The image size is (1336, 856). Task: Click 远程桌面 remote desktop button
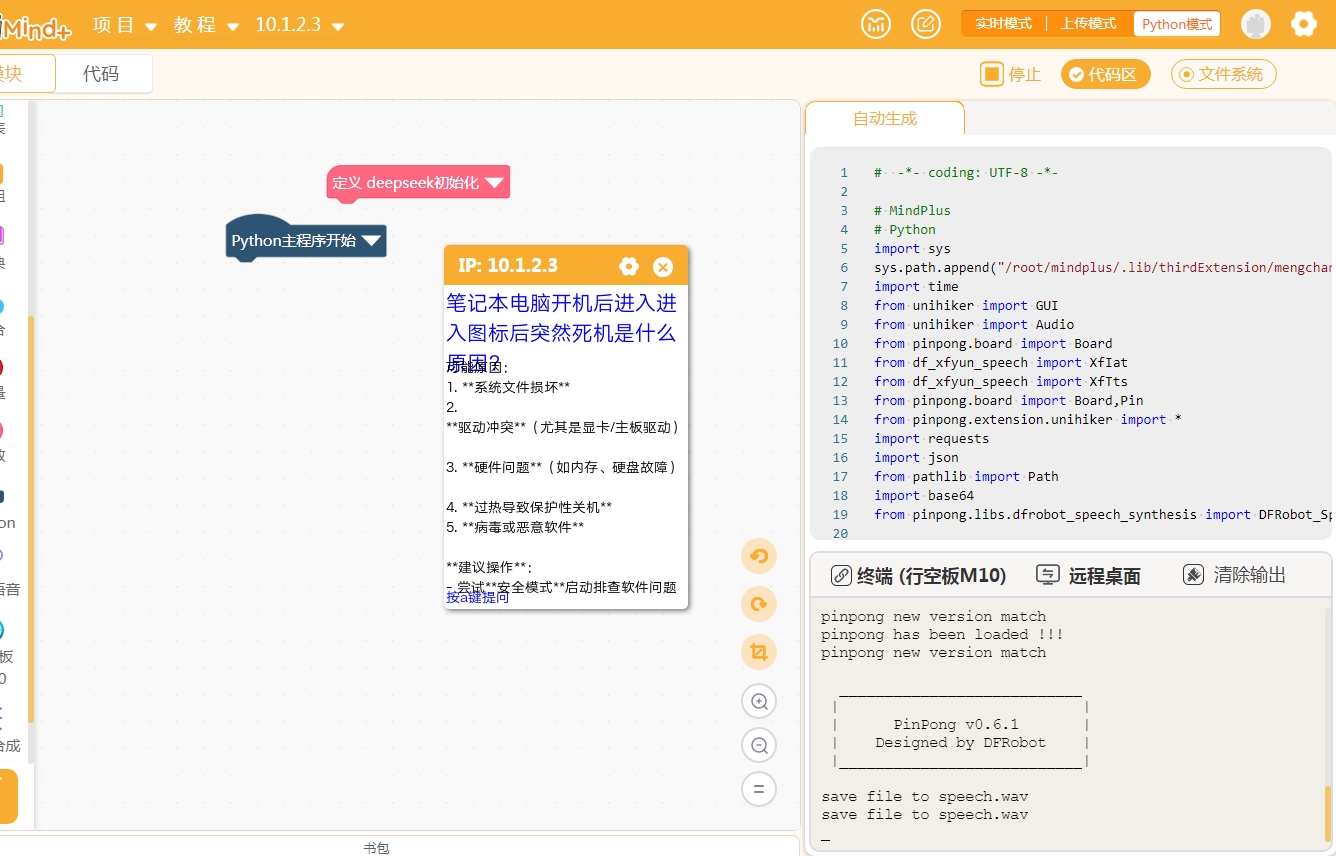[1088, 575]
